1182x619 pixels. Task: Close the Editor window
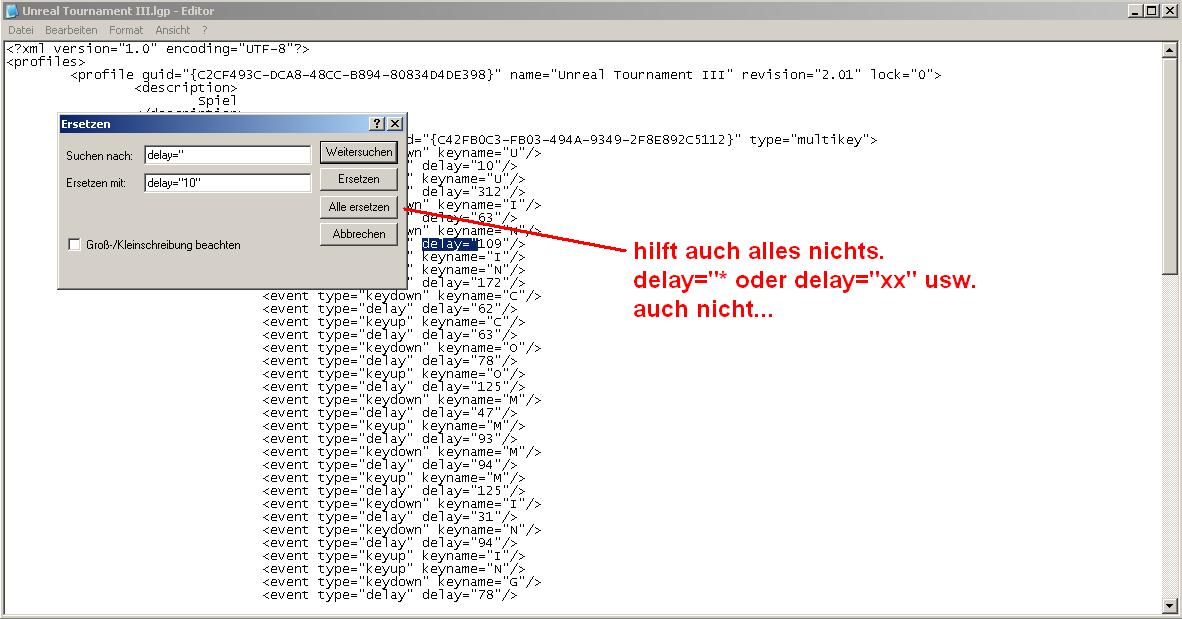[x=1169, y=11]
